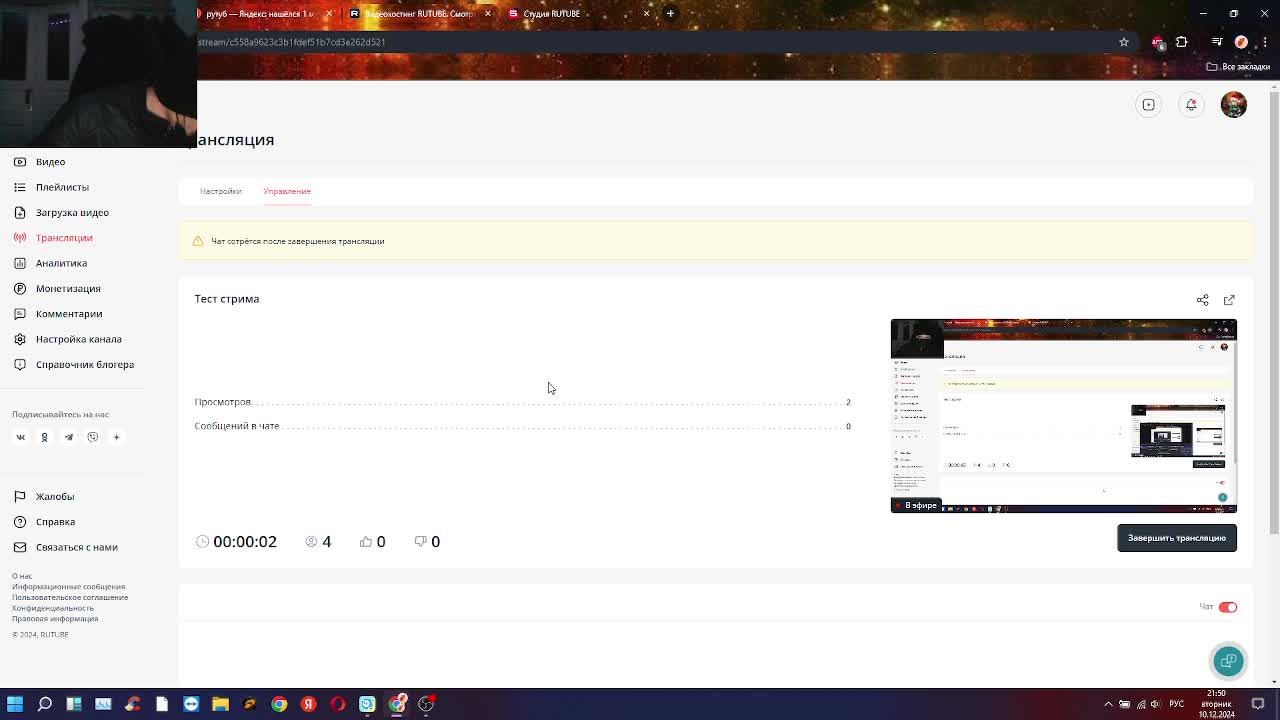Open the support chat floating button
Viewport: 1280px width, 720px height.
tap(1229, 661)
